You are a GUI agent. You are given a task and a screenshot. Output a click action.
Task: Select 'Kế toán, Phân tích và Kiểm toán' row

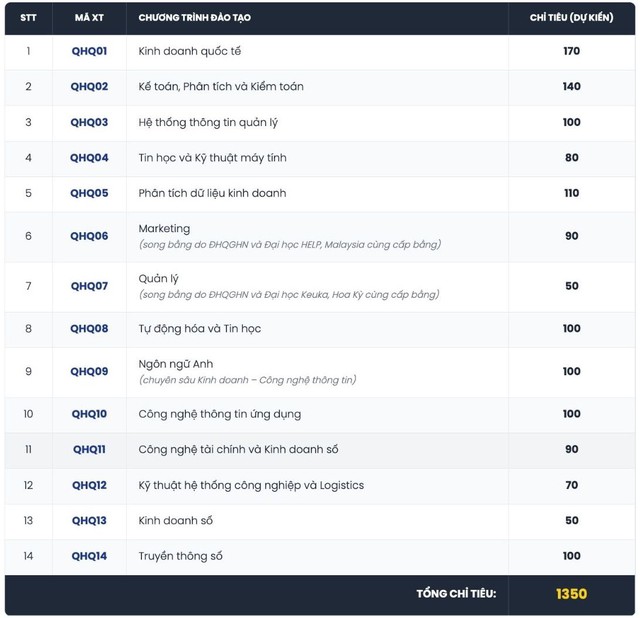click(x=221, y=86)
